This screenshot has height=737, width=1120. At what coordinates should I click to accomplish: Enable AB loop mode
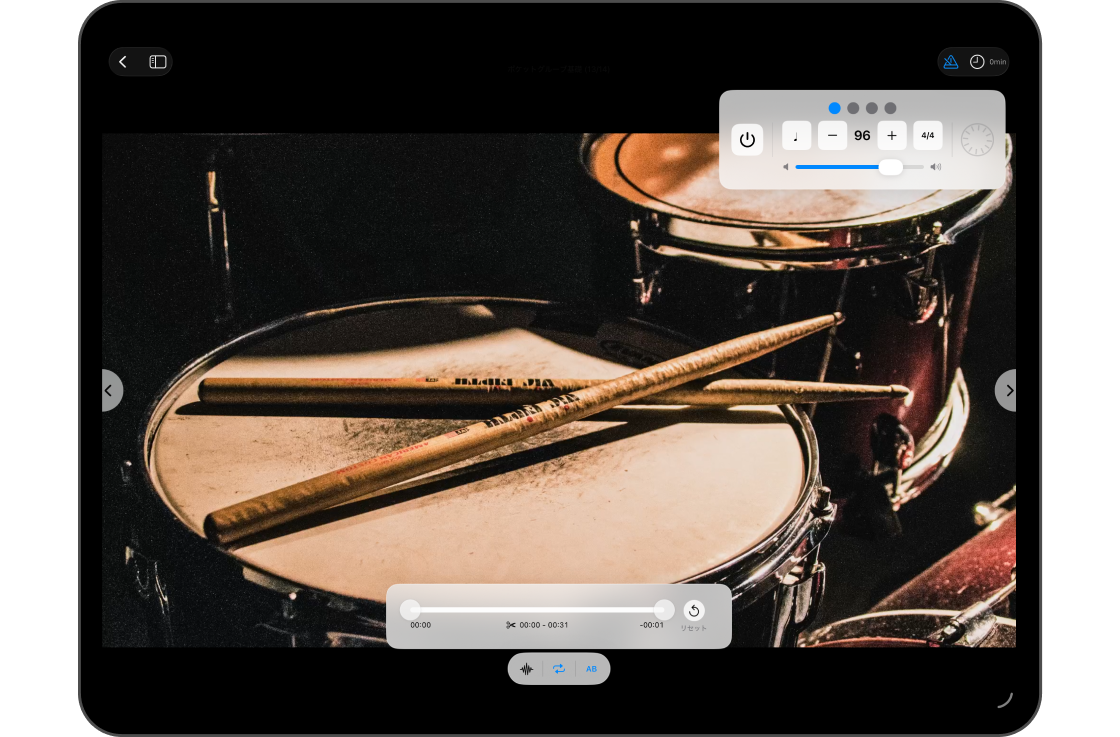pos(591,668)
